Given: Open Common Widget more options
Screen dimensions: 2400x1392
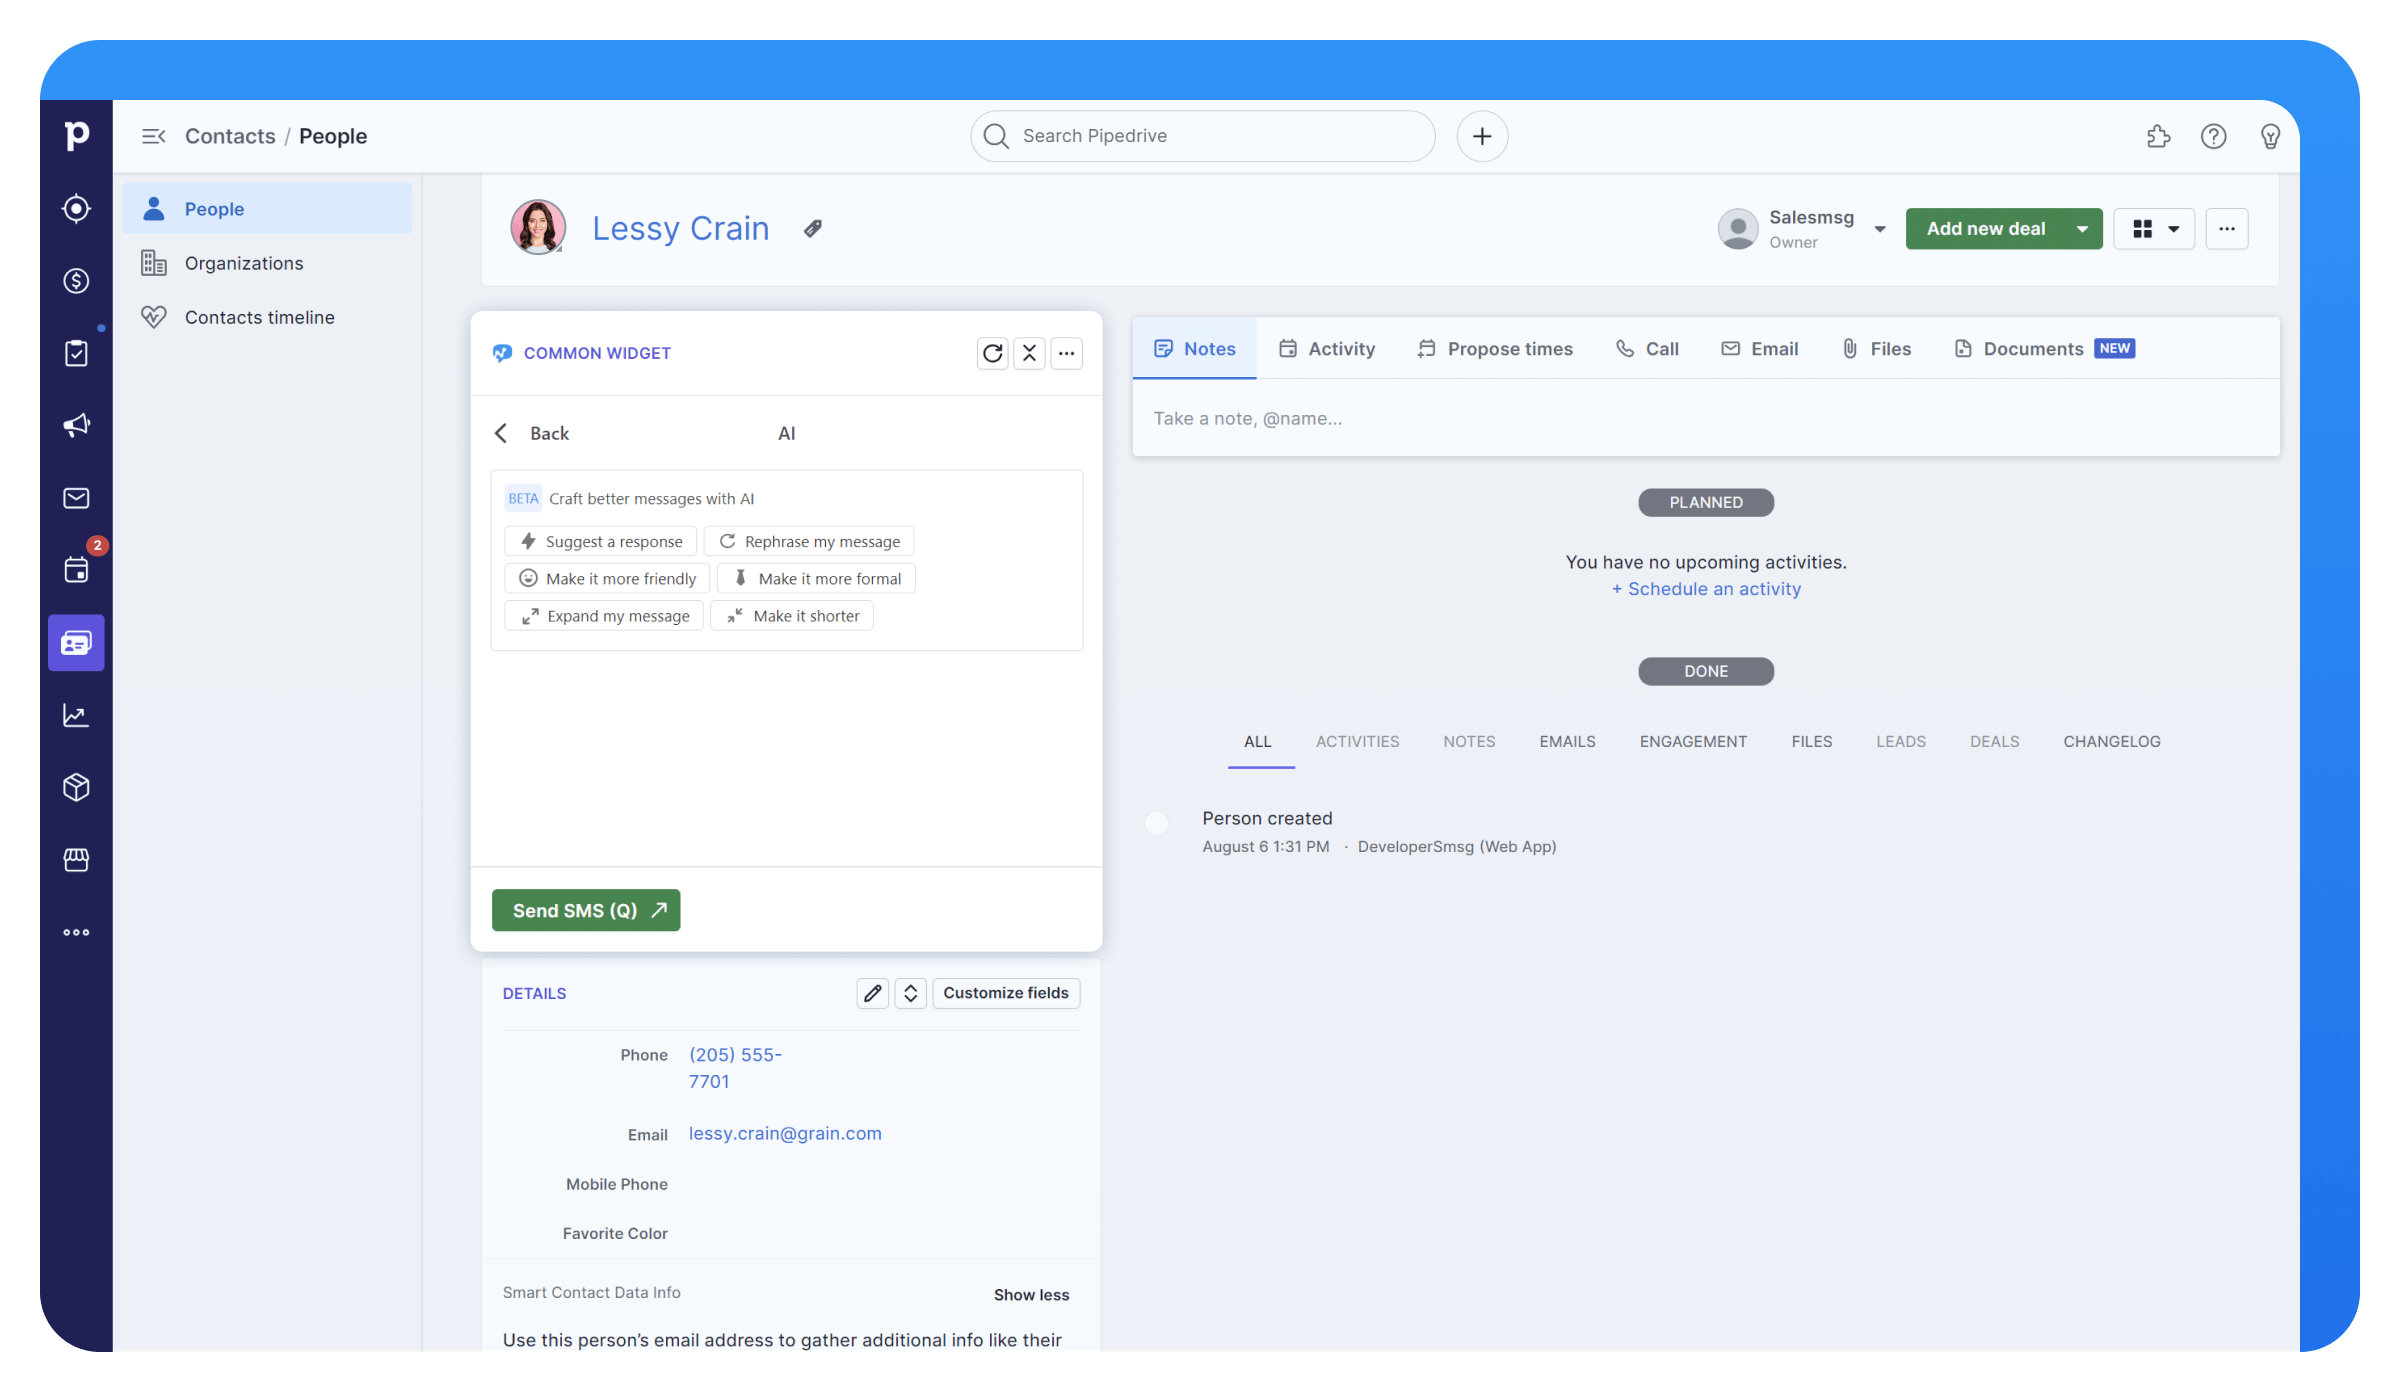Looking at the screenshot, I should pyautogui.click(x=1066, y=353).
